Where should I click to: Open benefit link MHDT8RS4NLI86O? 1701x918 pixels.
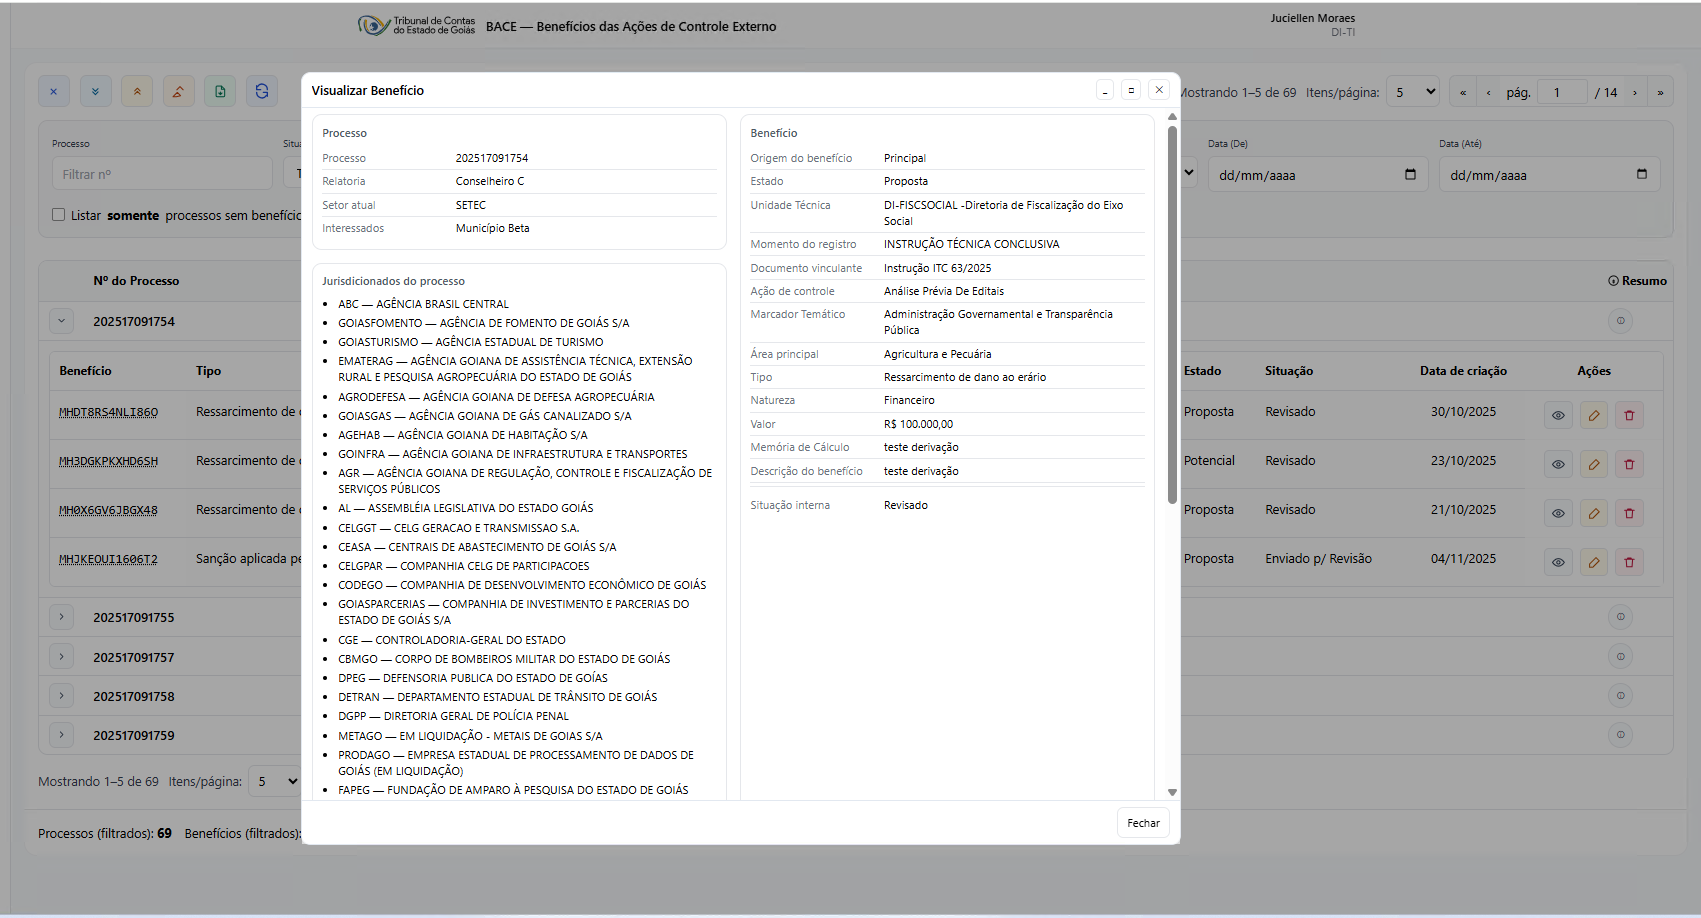coord(108,412)
